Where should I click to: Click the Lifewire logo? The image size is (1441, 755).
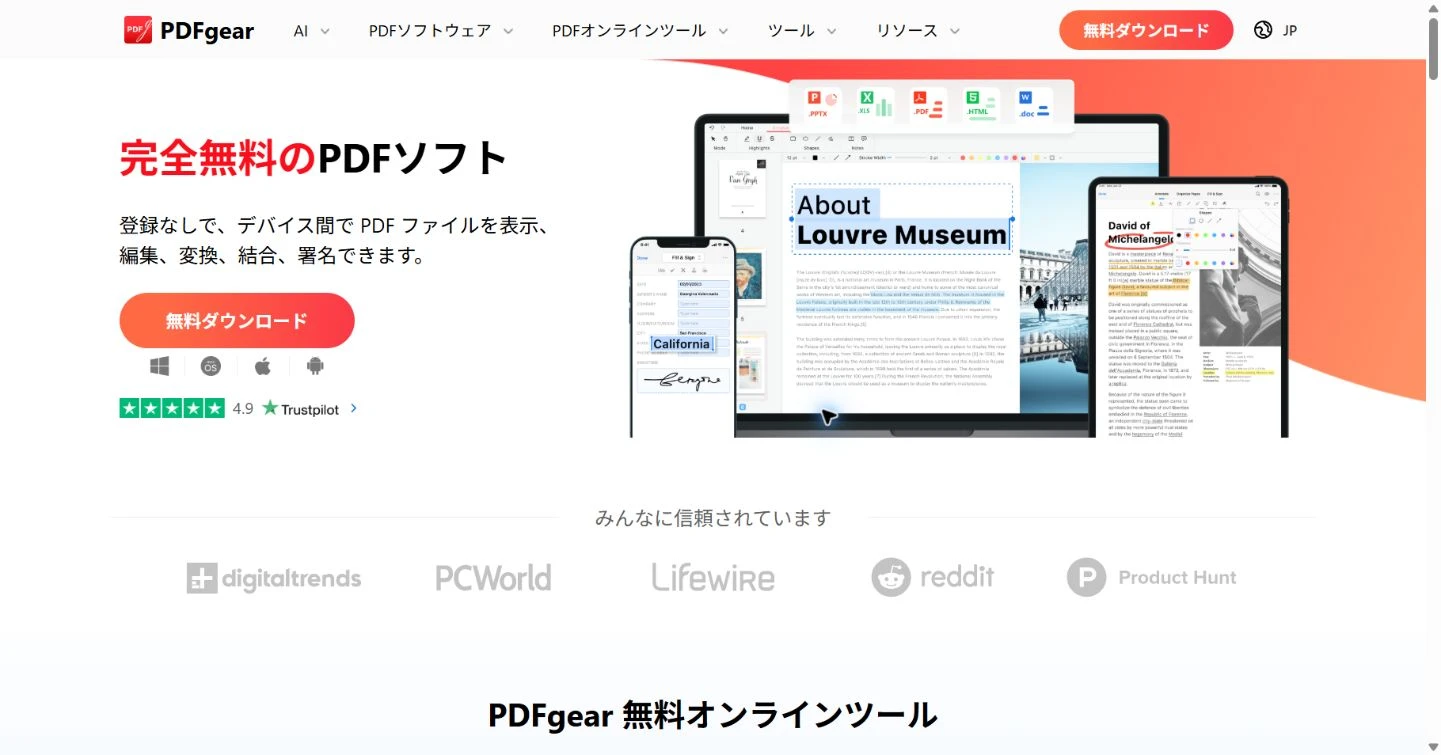click(x=713, y=577)
